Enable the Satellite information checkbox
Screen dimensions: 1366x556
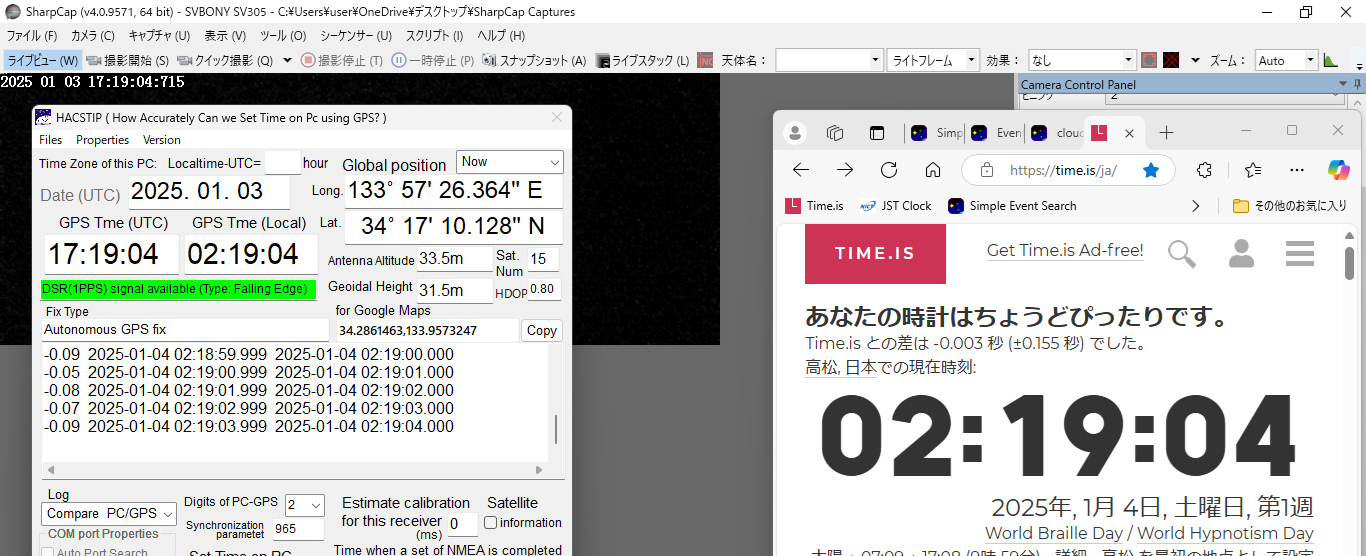pos(491,522)
